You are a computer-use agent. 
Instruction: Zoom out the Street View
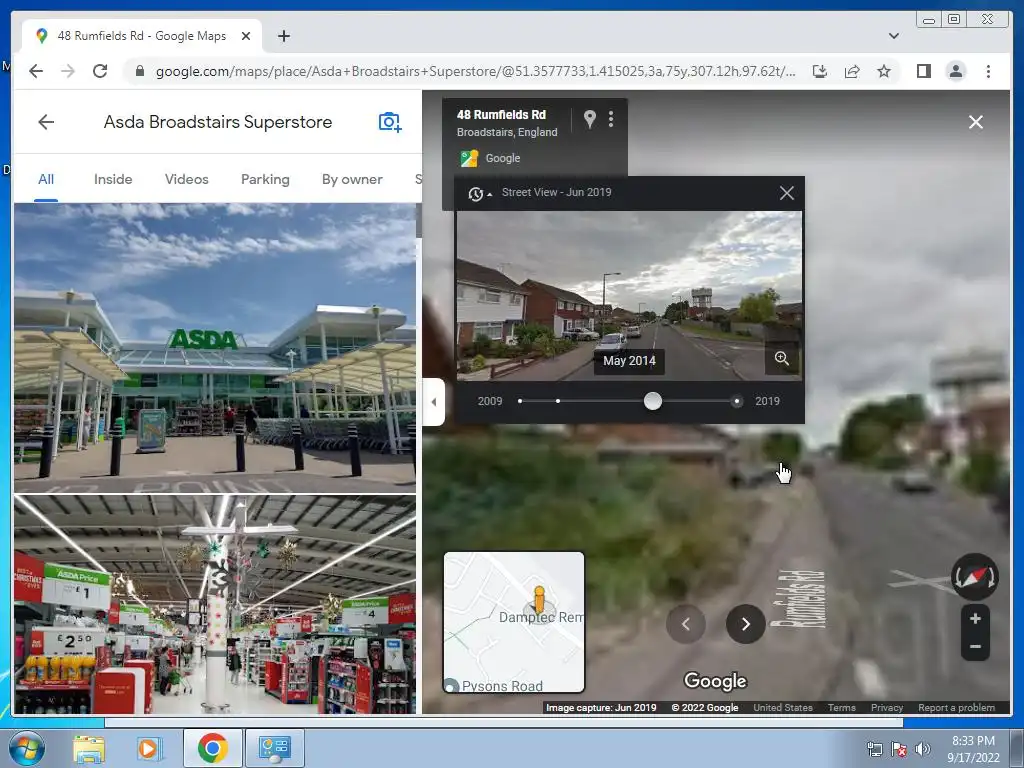[x=975, y=647]
